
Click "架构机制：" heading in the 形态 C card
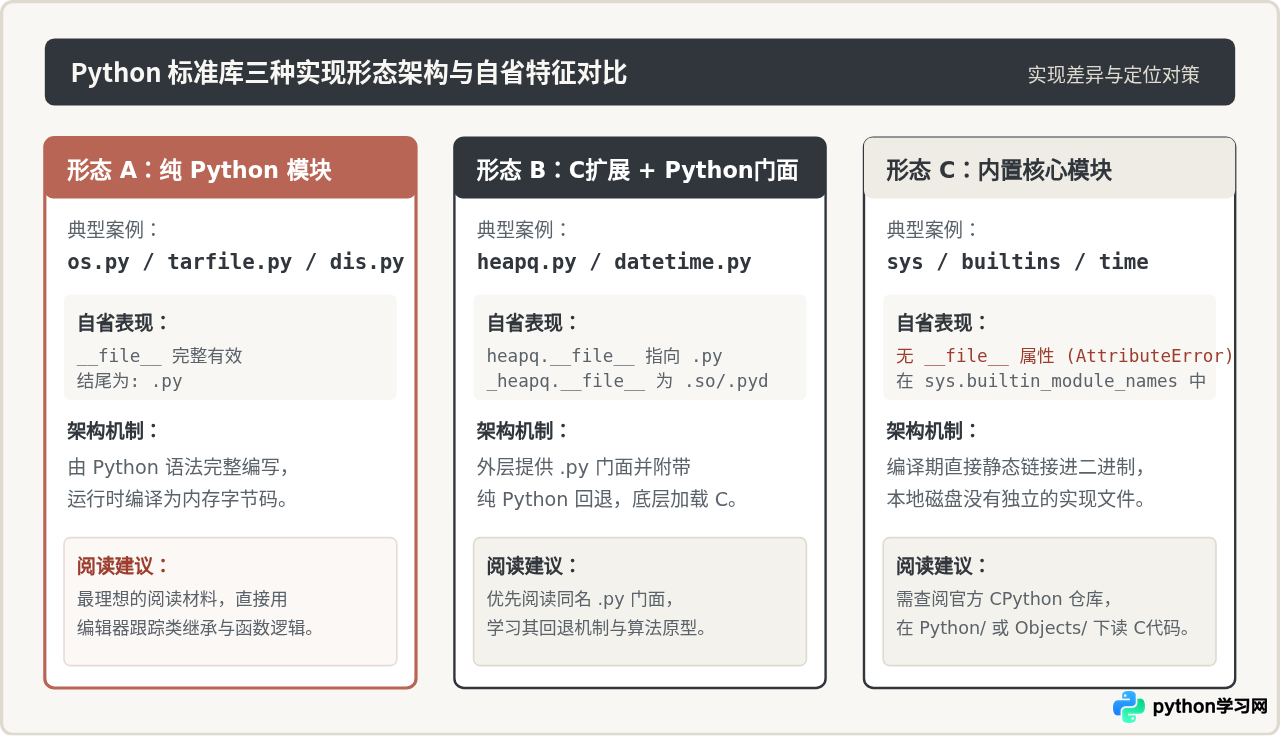933,431
